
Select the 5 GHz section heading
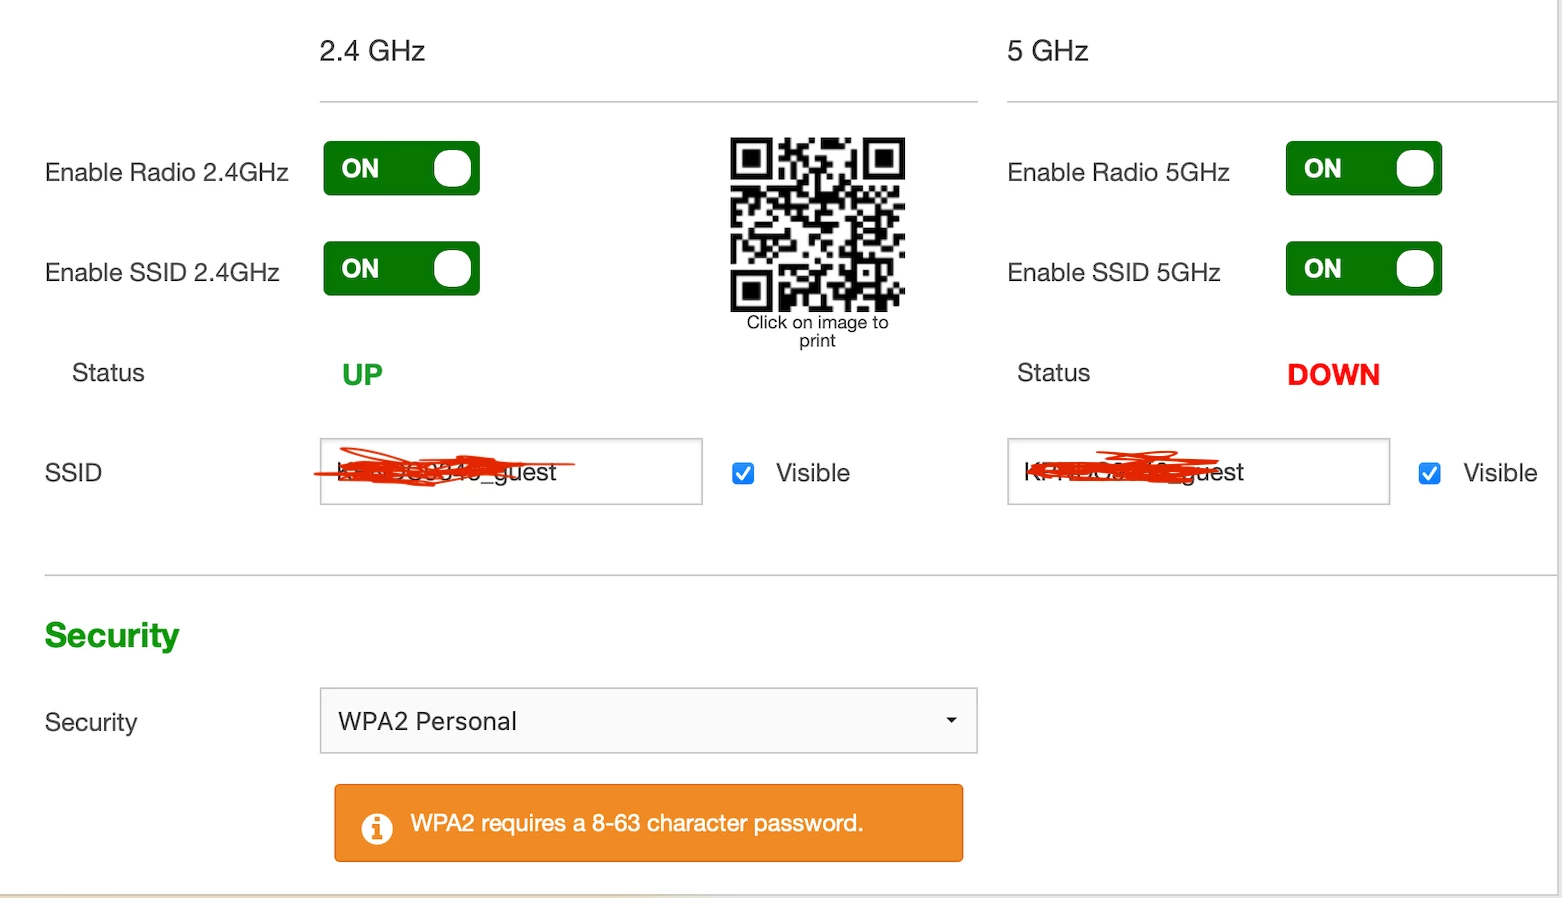click(1048, 51)
